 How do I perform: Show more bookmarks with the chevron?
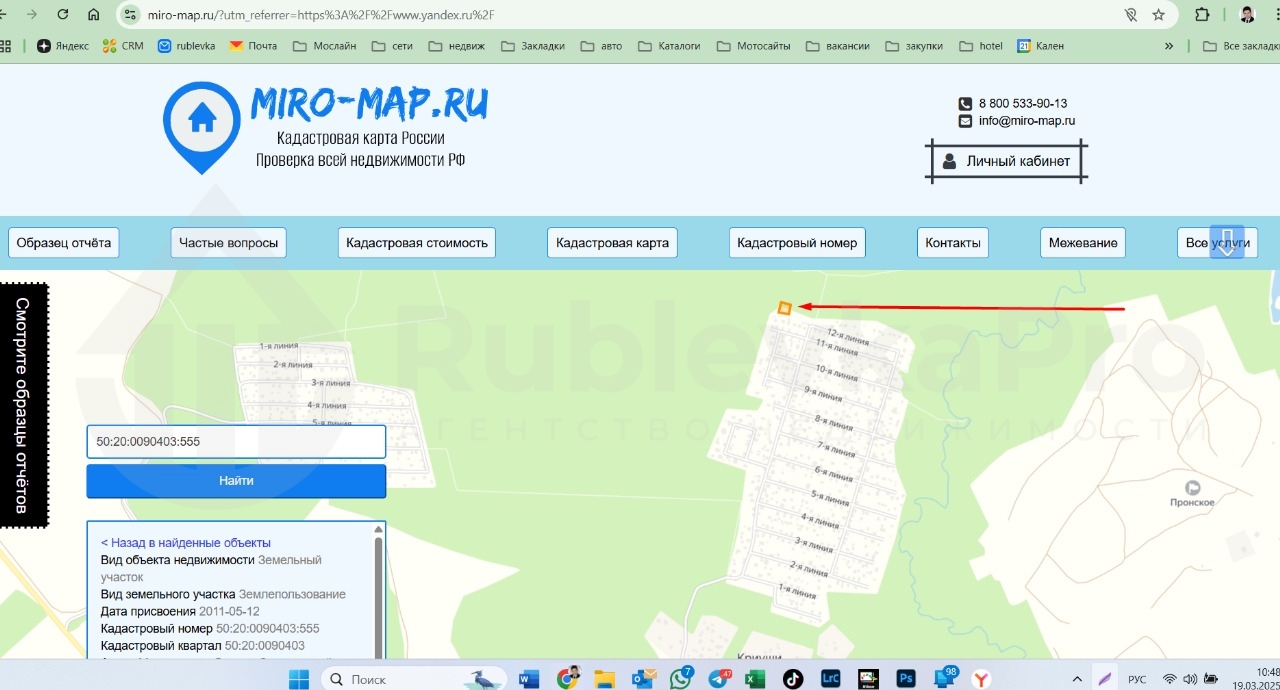[1169, 46]
